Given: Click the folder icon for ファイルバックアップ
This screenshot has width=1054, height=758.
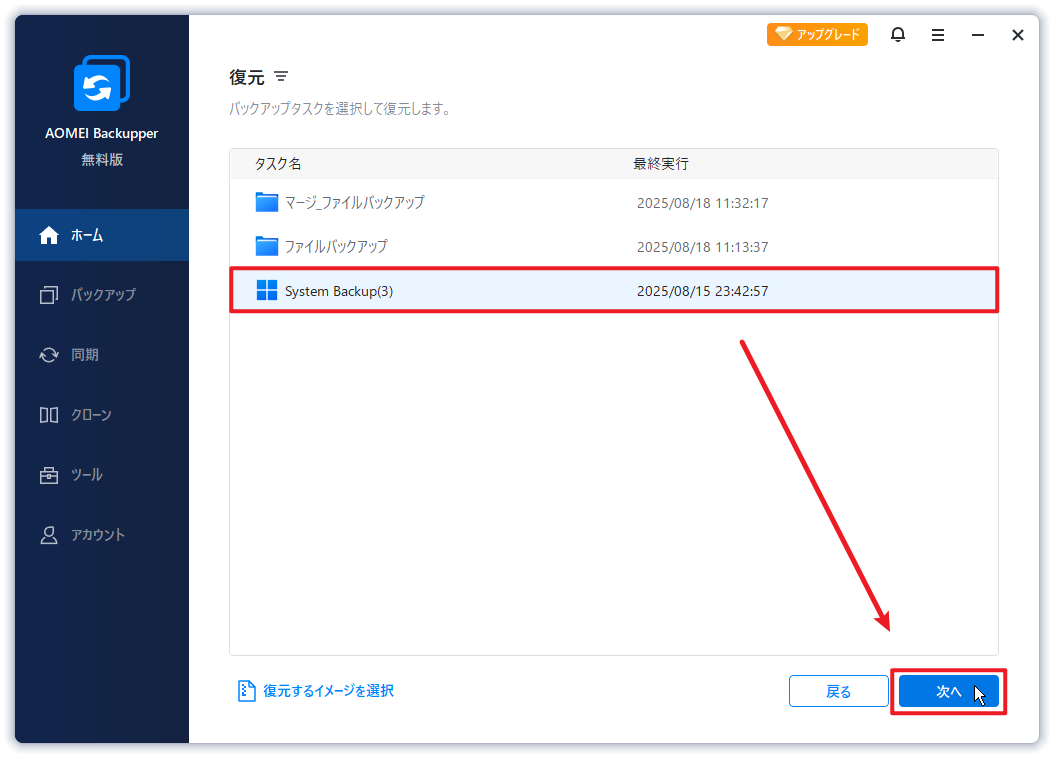Looking at the screenshot, I should (266, 246).
